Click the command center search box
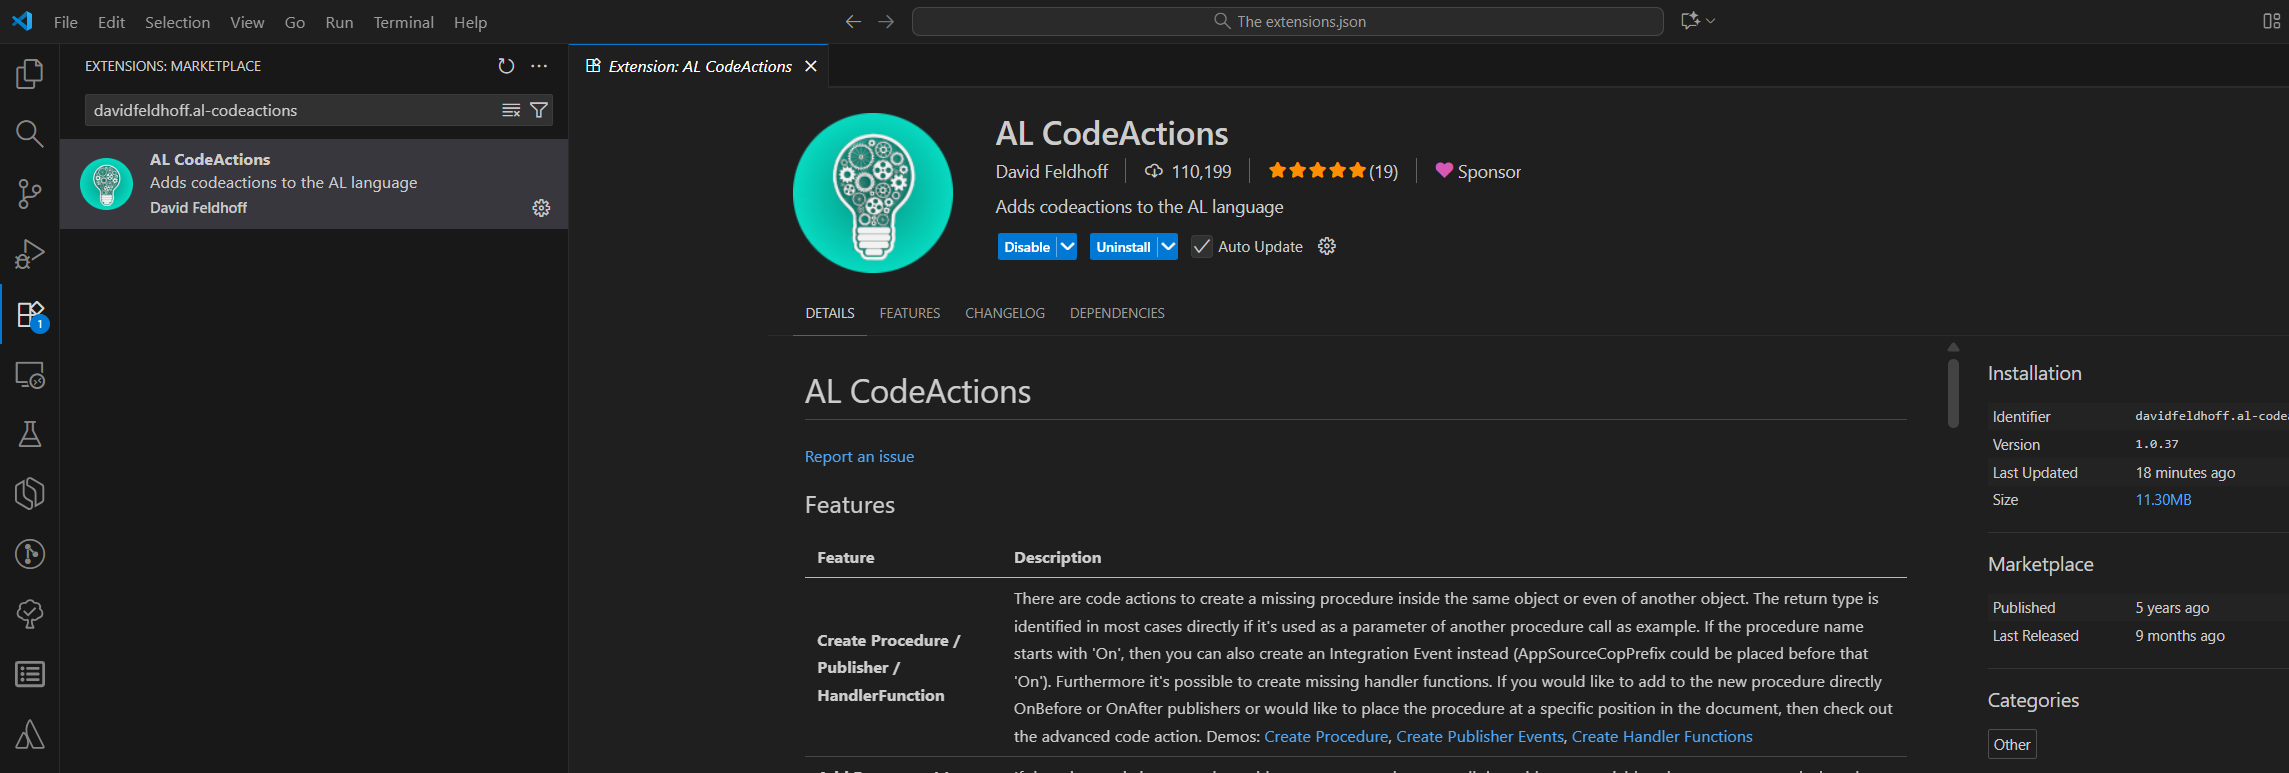Viewport: 2289px width, 773px height. click(x=1288, y=21)
